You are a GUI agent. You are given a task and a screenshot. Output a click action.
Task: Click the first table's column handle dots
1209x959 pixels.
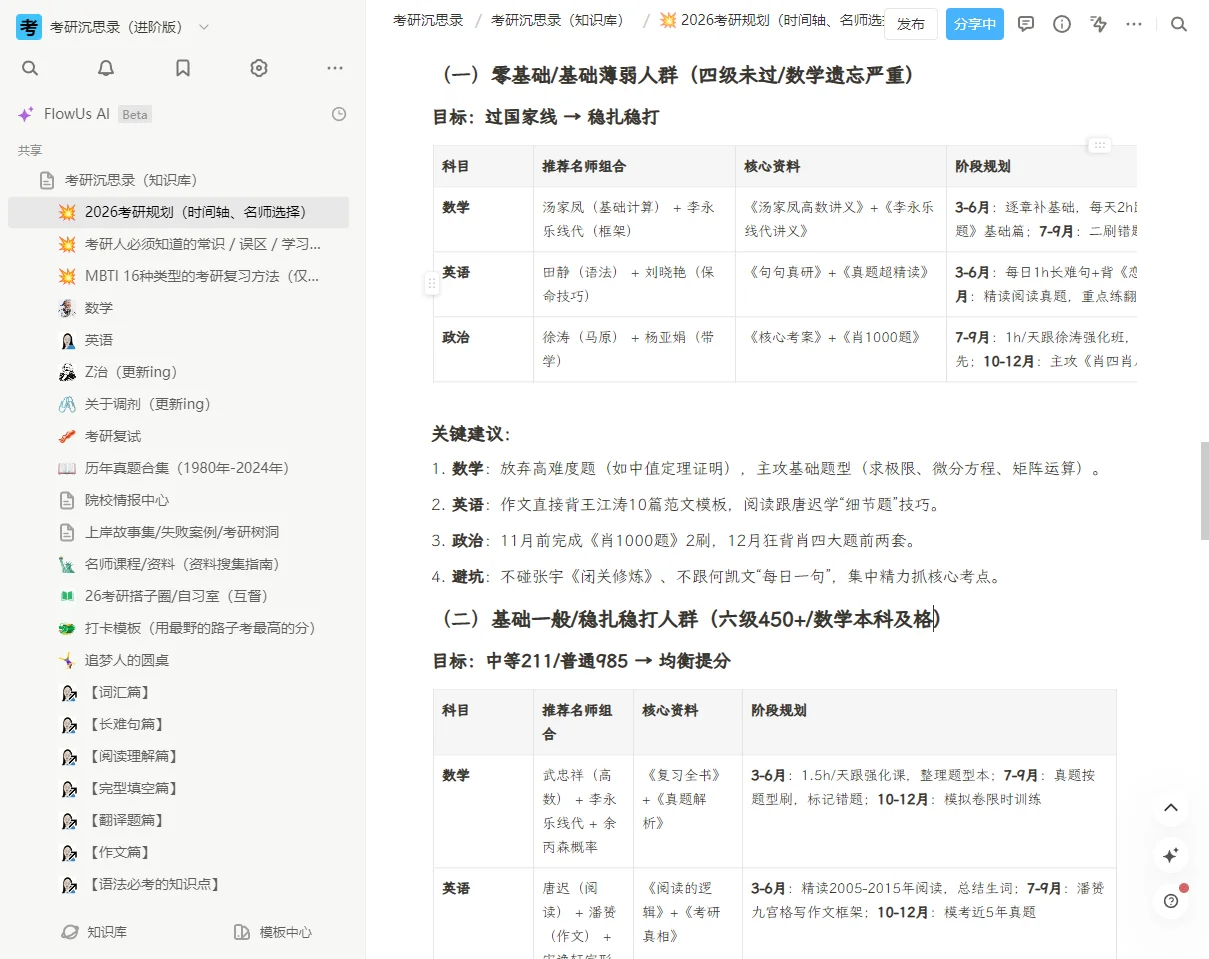1100,145
